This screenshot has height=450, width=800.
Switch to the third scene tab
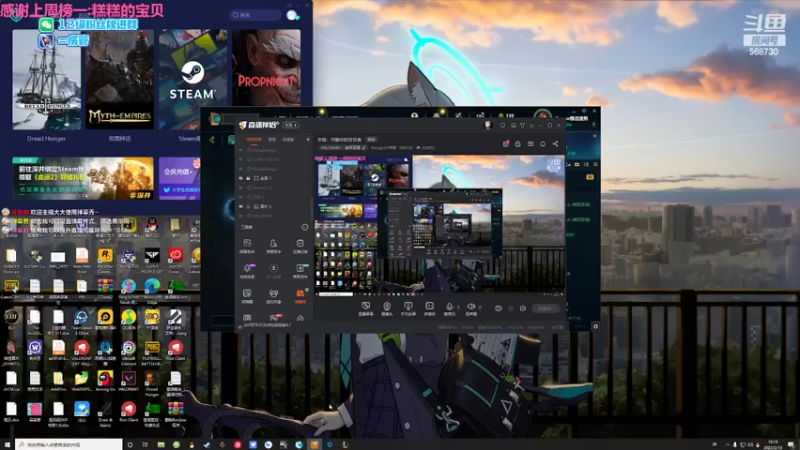click(288, 139)
